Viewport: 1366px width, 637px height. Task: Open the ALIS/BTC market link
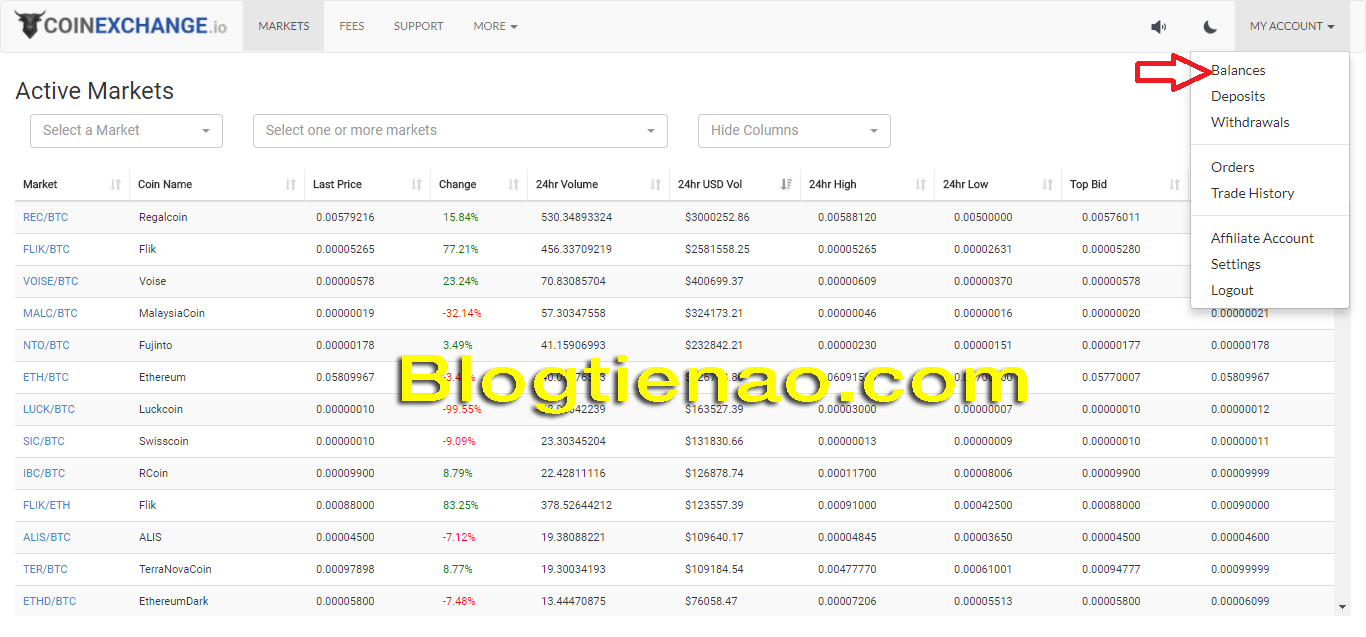click(x=47, y=537)
